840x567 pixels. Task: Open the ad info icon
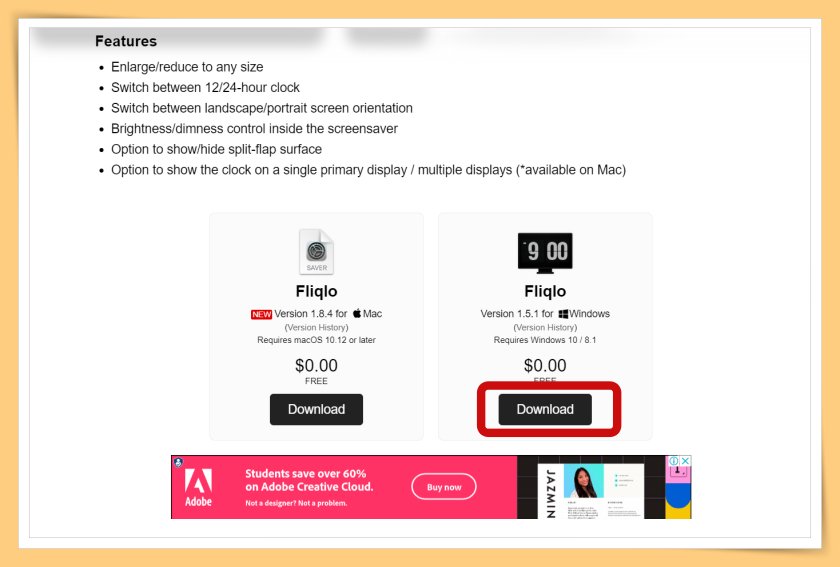[674, 460]
